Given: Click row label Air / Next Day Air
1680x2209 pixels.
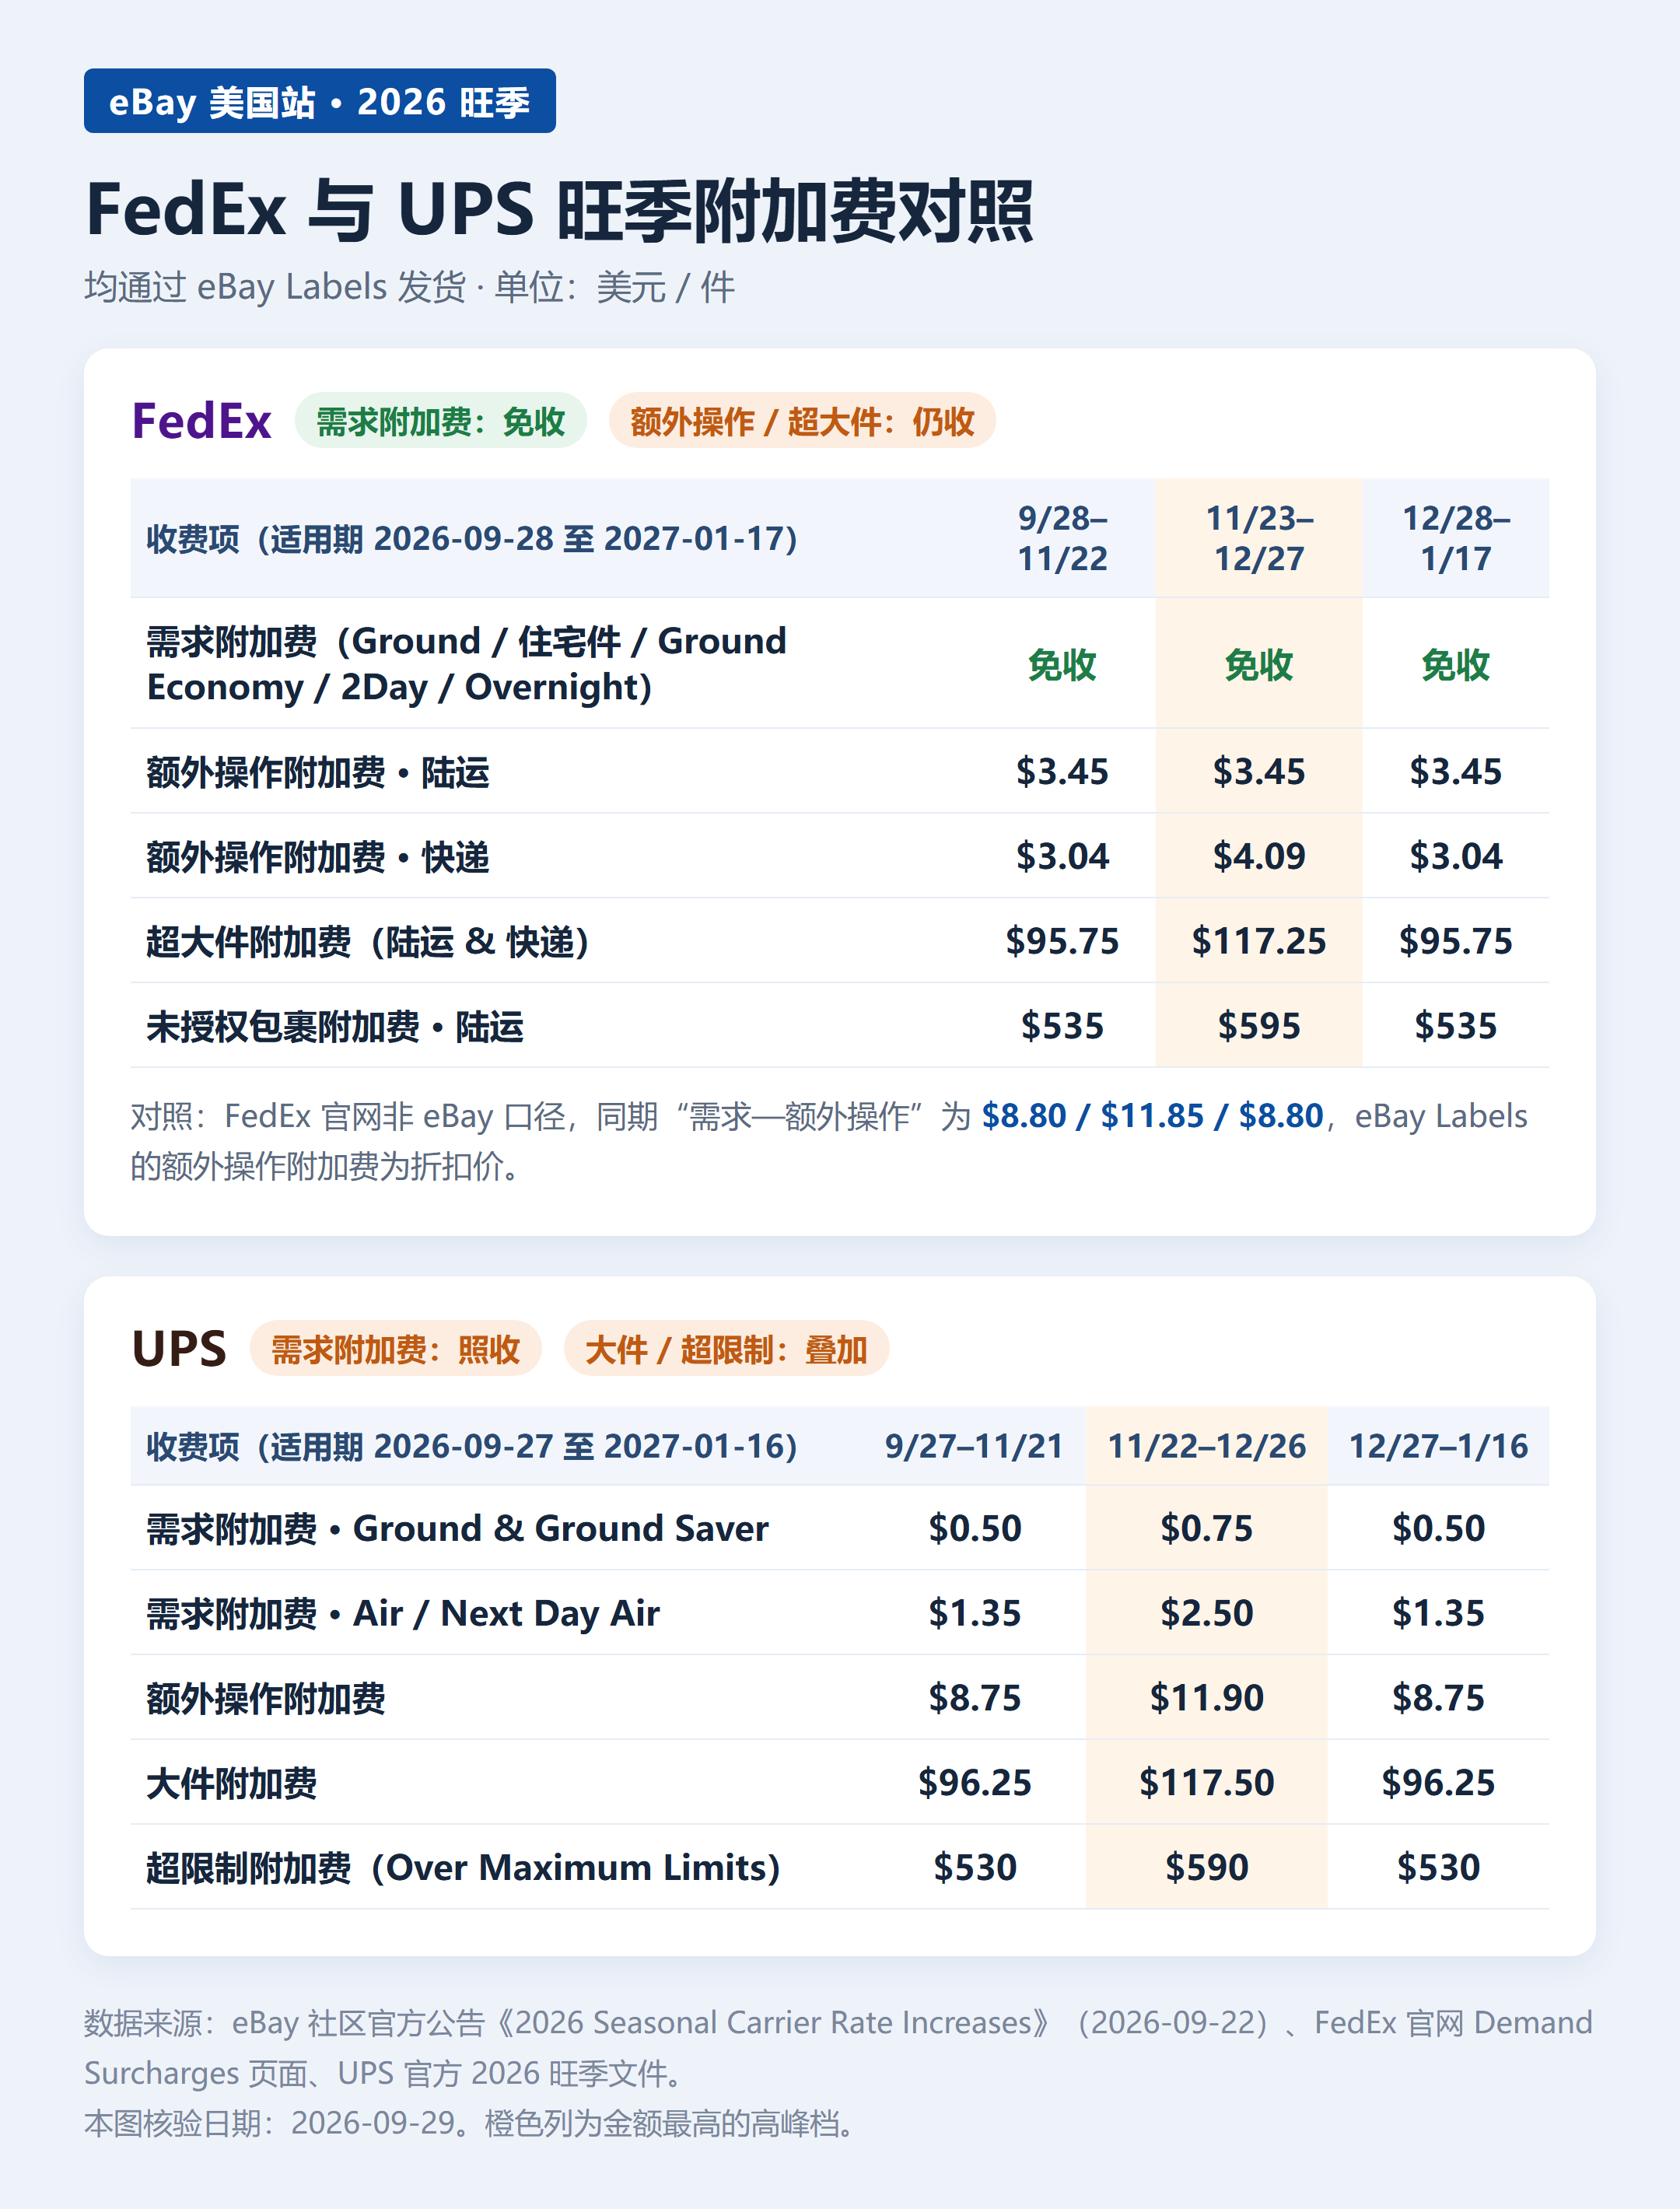Looking at the screenshot, I should 403,1613.
